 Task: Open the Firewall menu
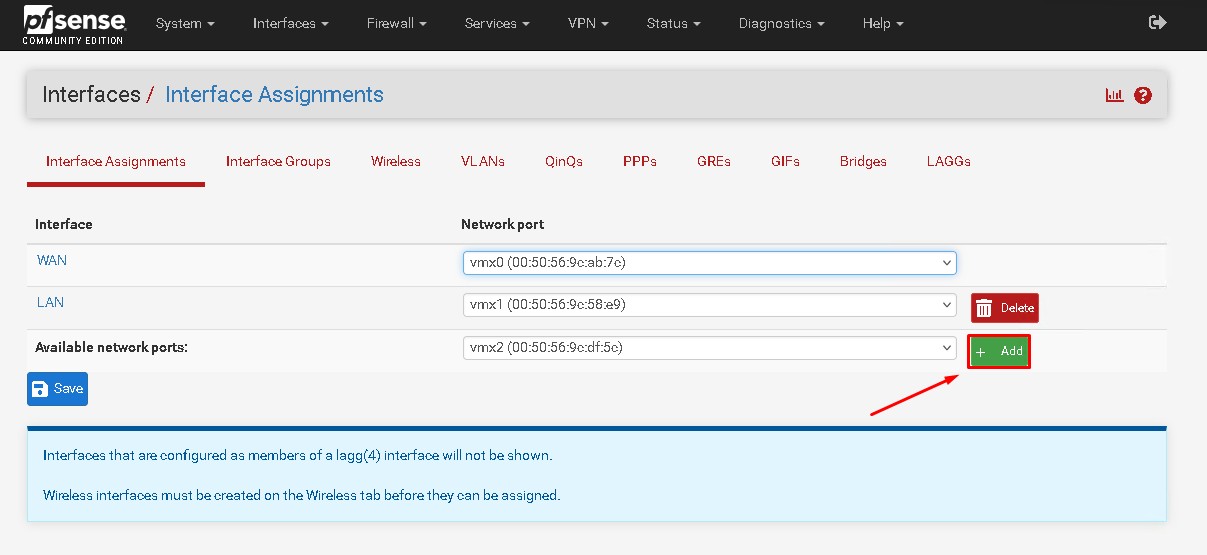coord(394,23)
